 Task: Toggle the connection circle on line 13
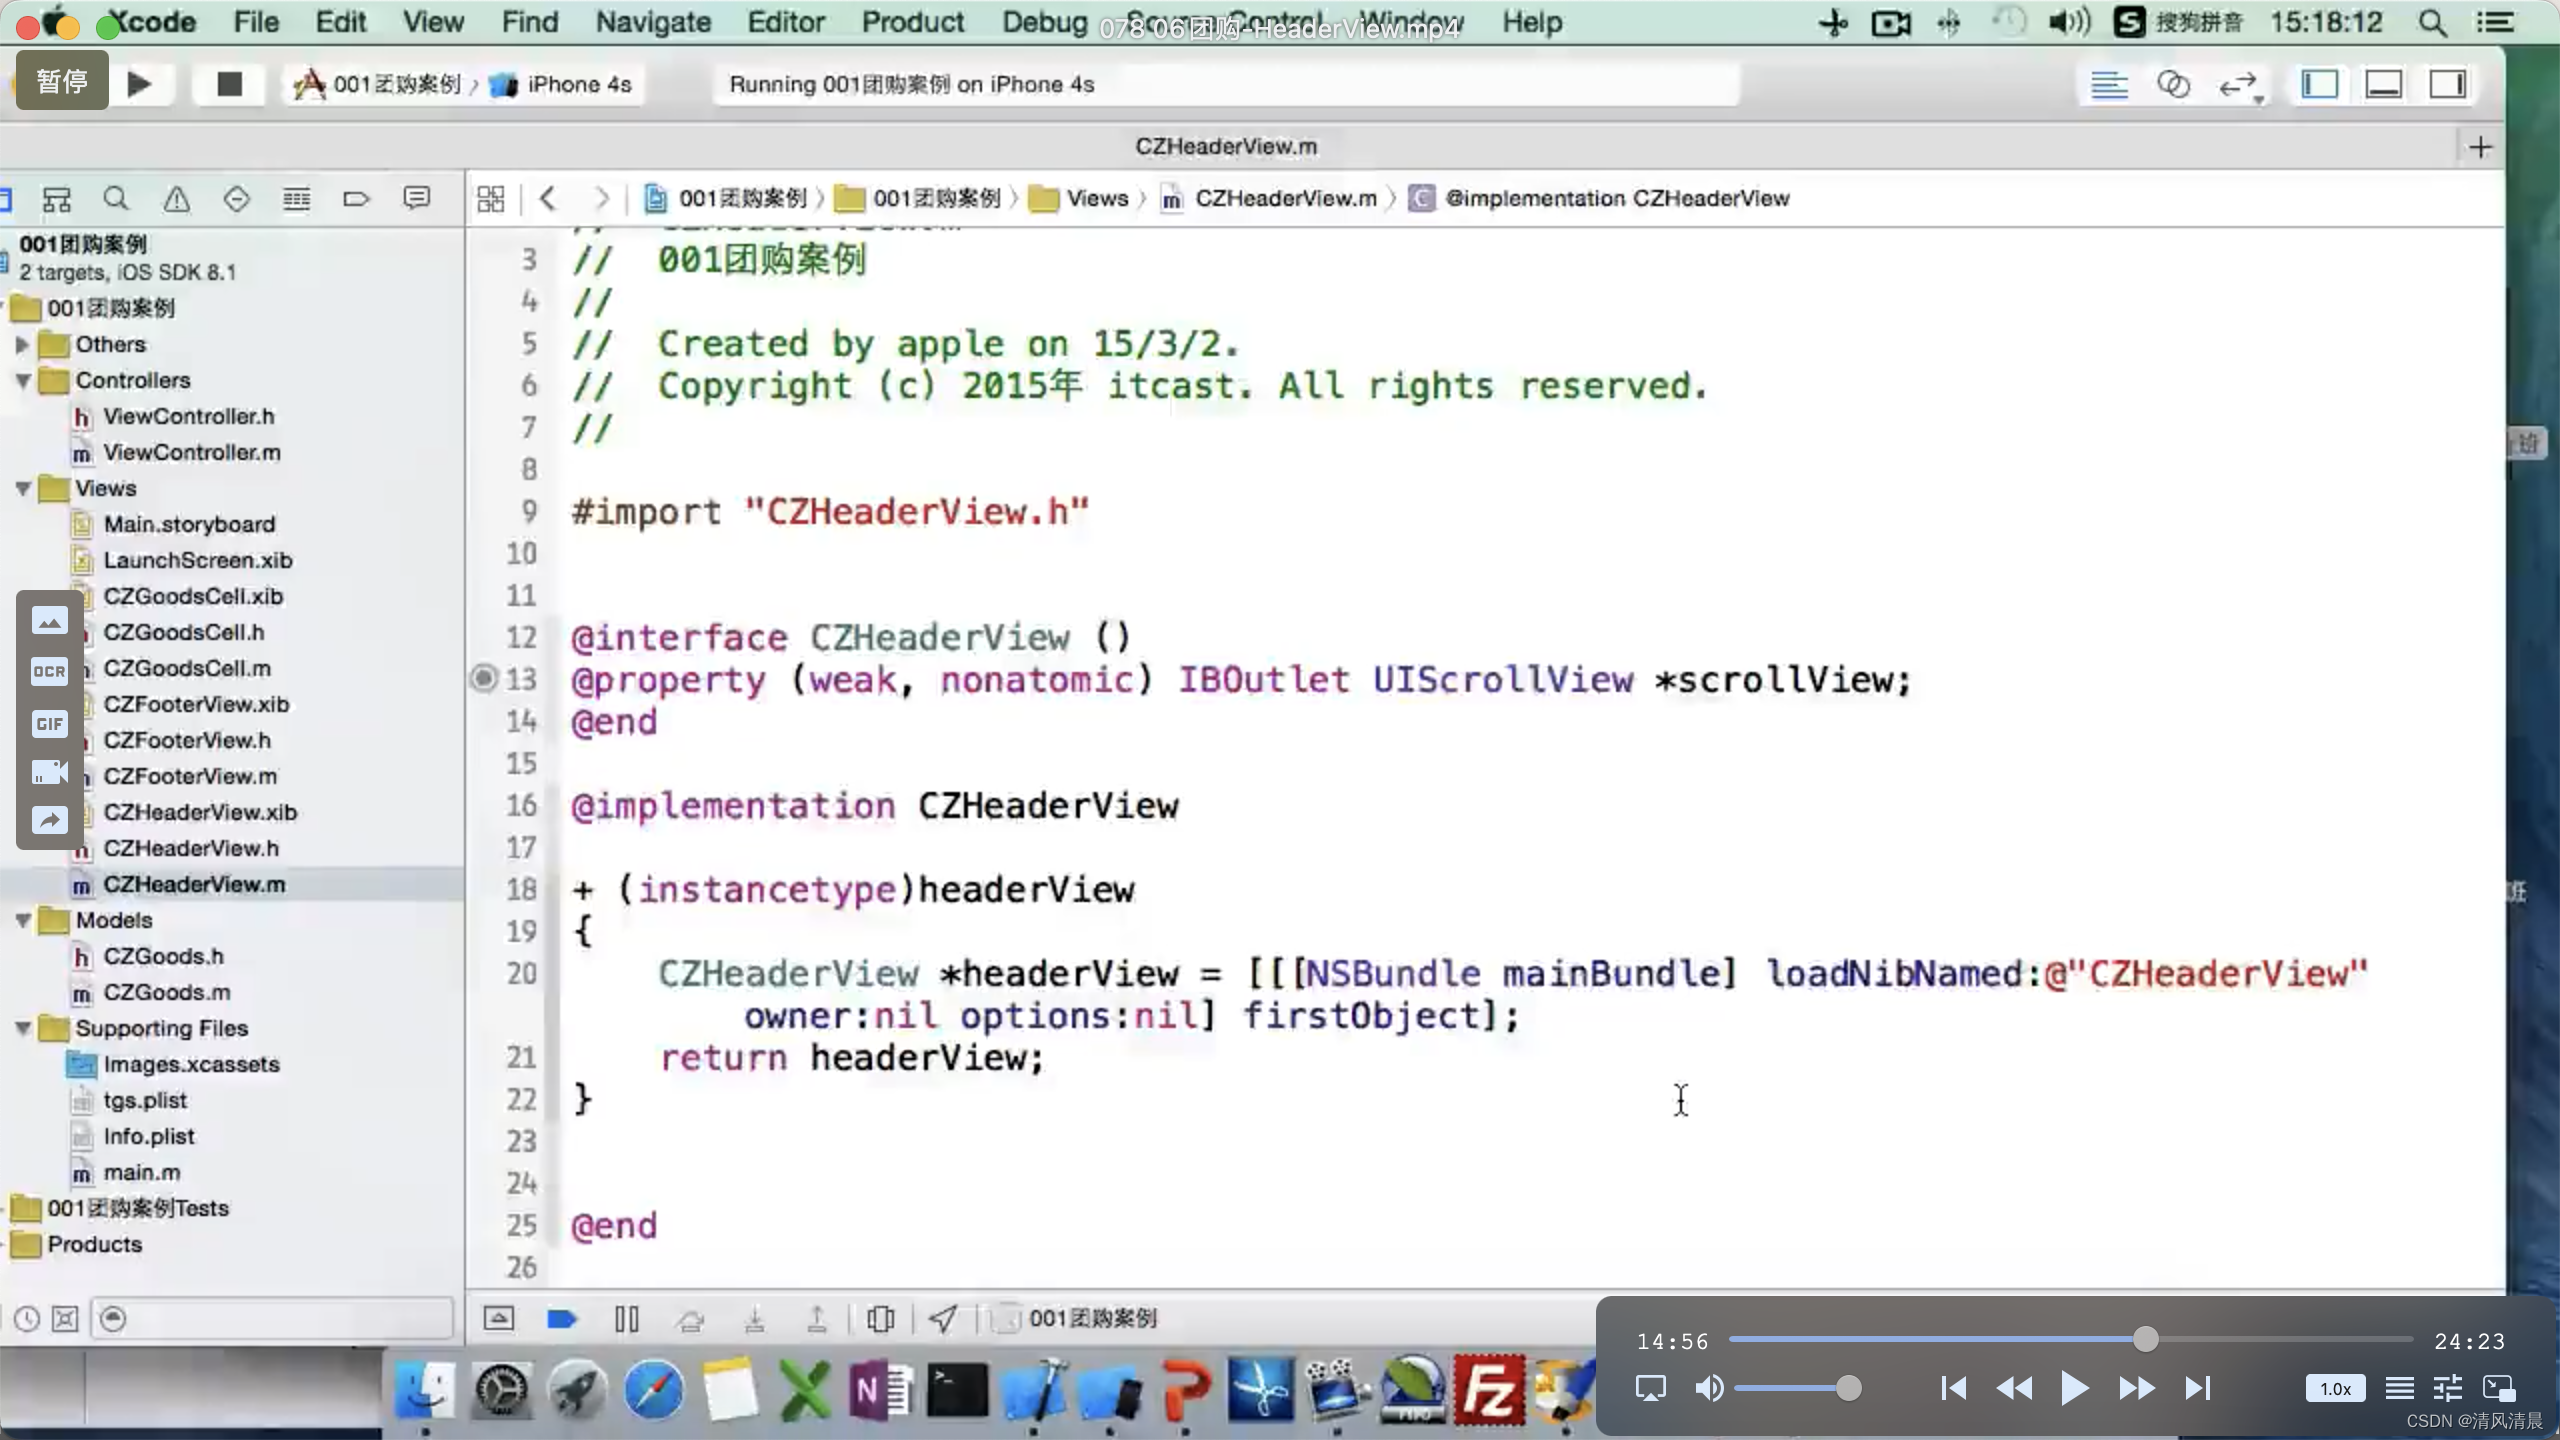point(484,679)
